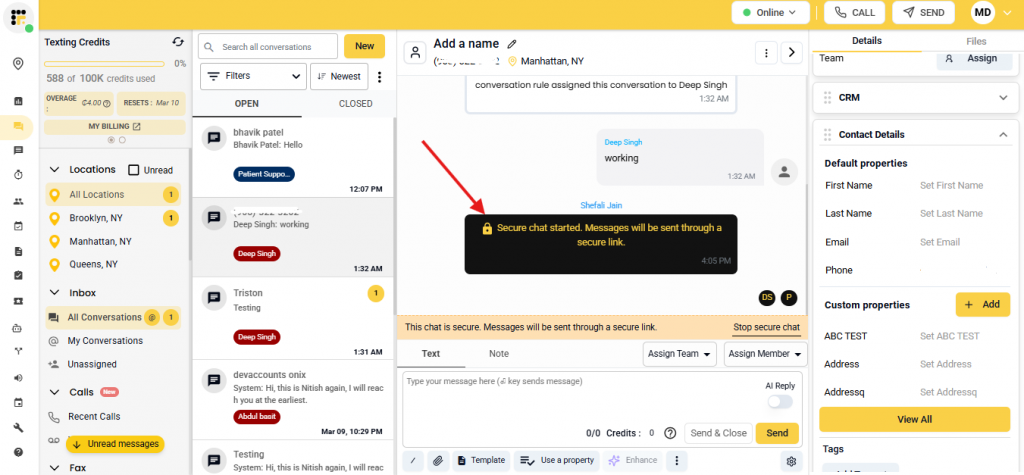Open the document icon in the left rail
The image size is (1024, 475).
click(x=18, y=251)
